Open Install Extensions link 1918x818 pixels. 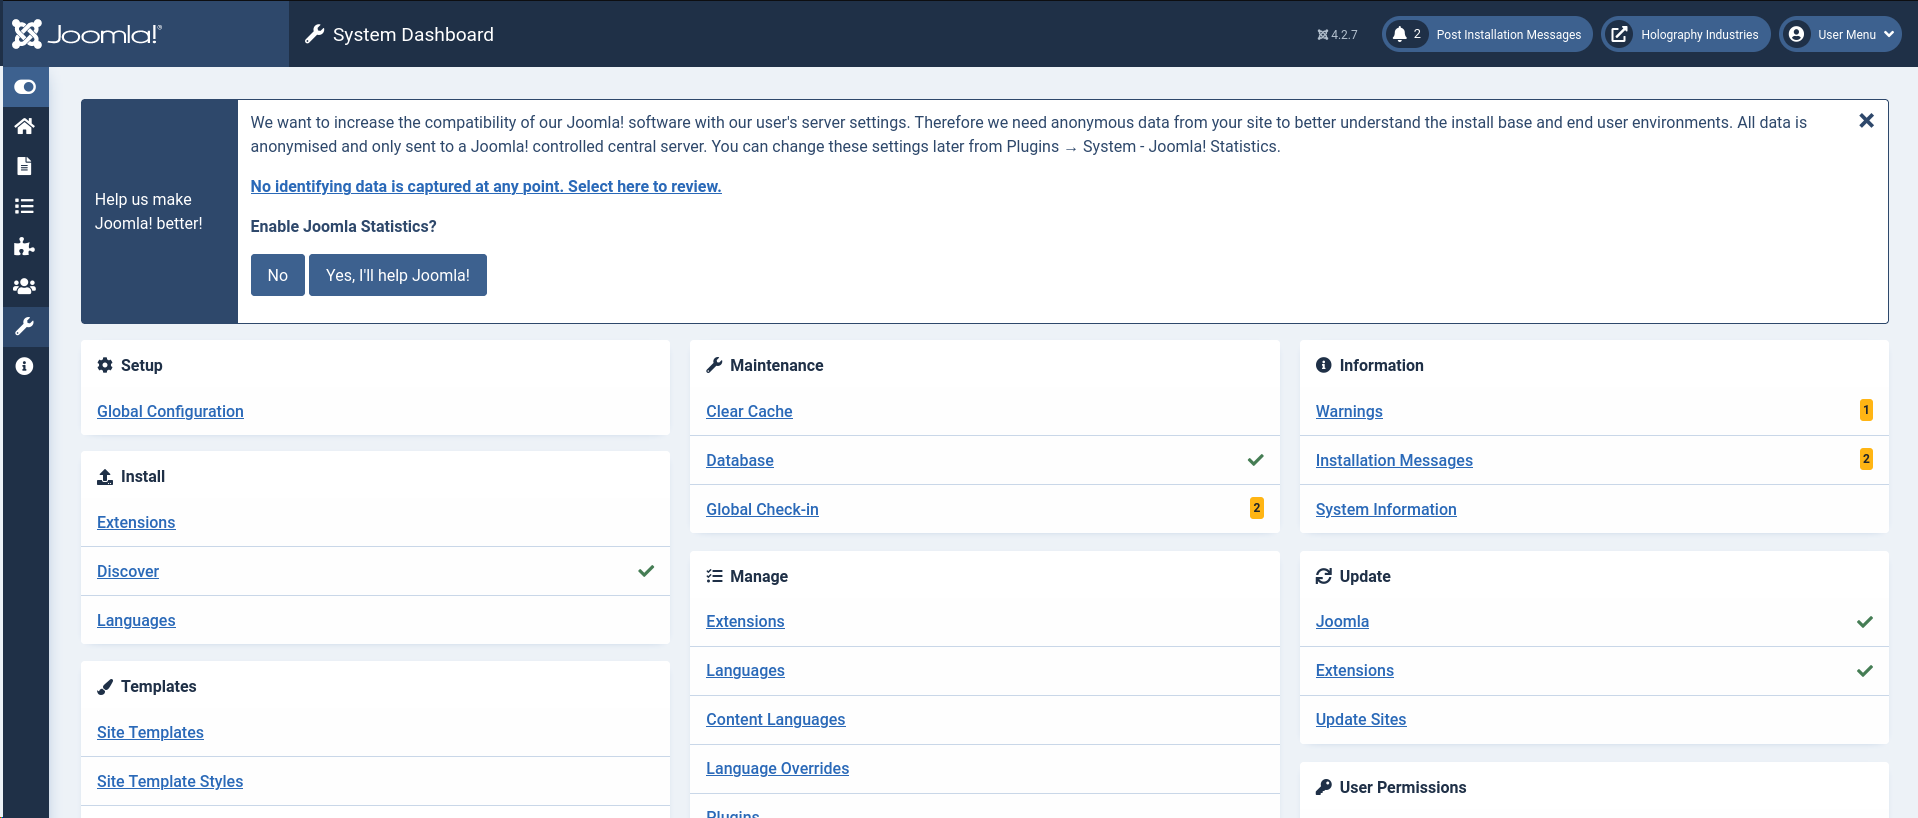136,522
